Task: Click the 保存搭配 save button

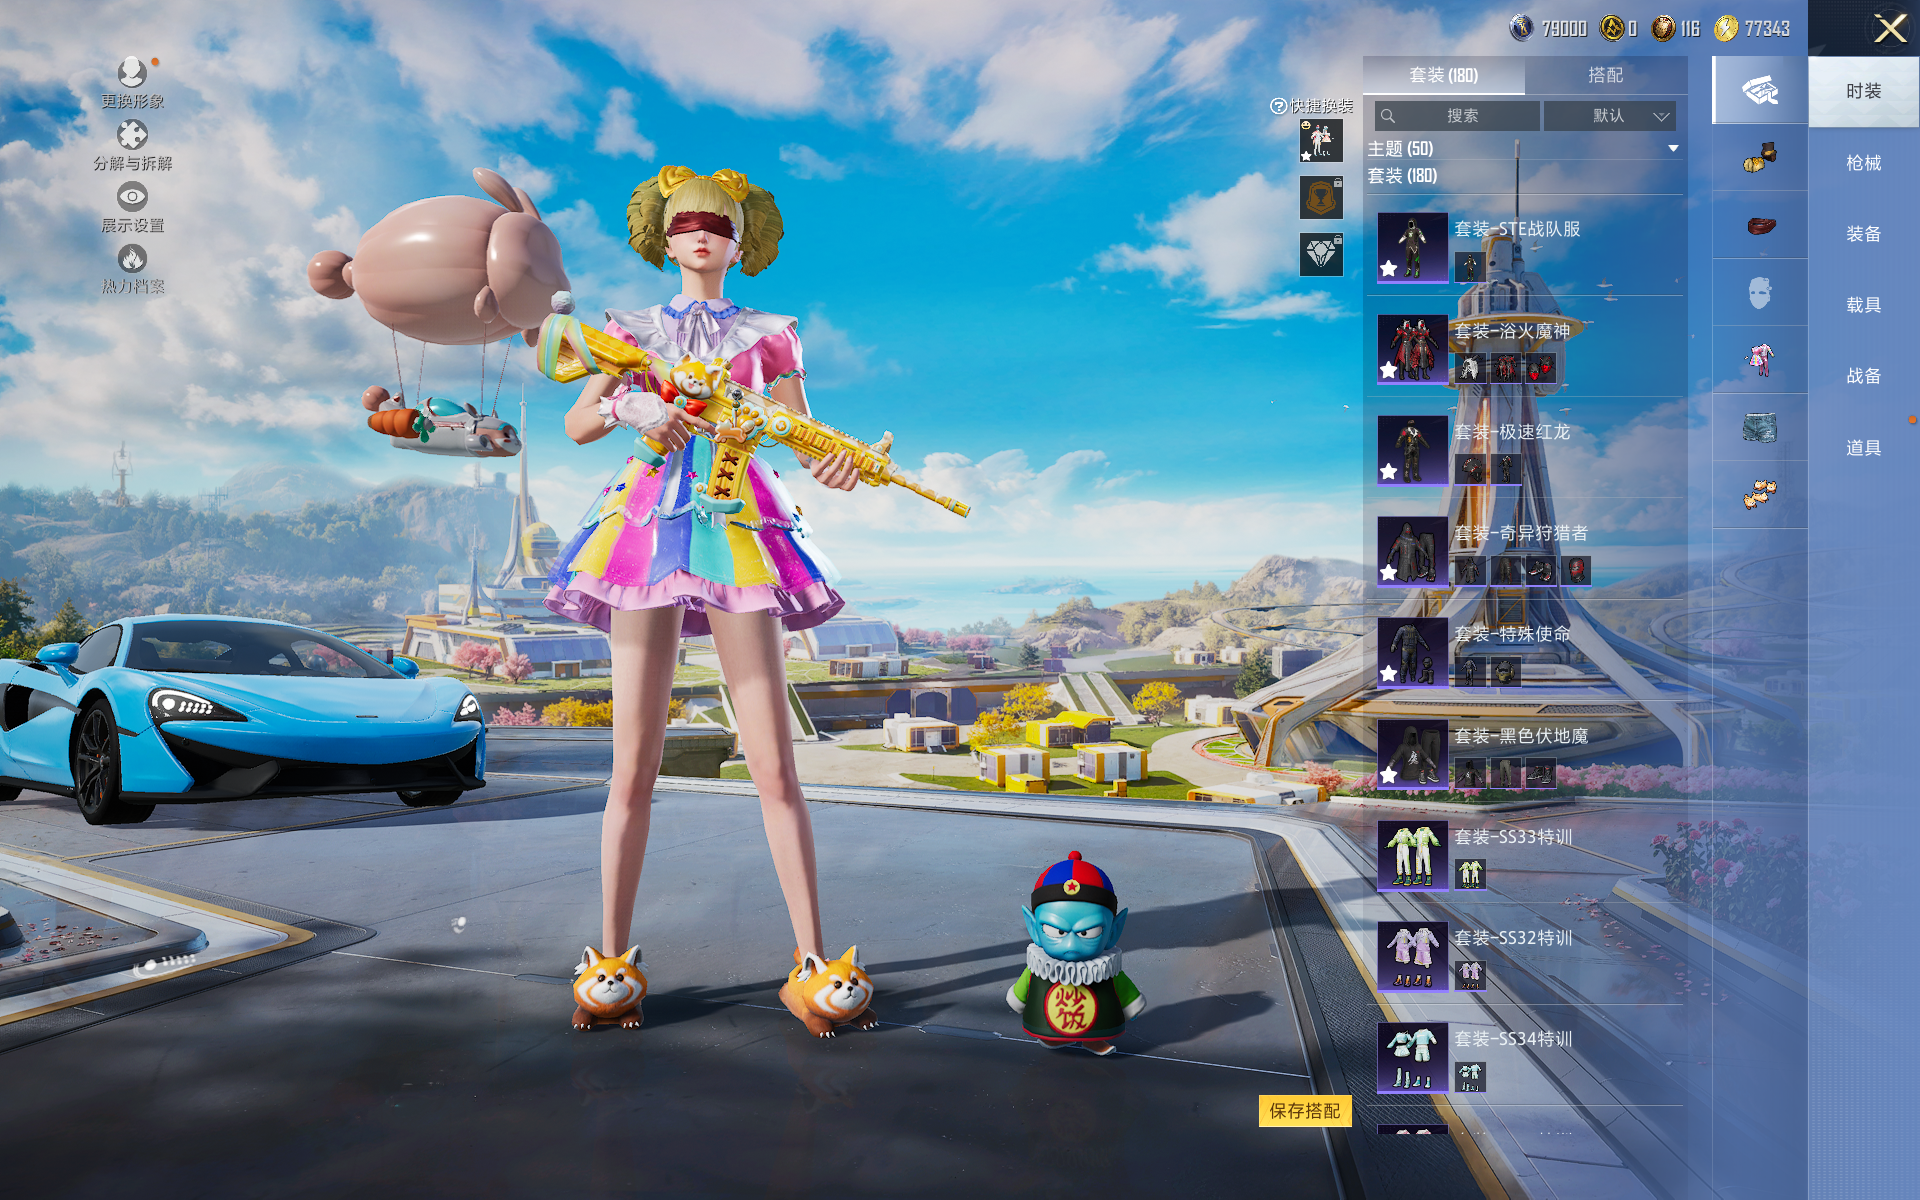Action: 1304,1111
